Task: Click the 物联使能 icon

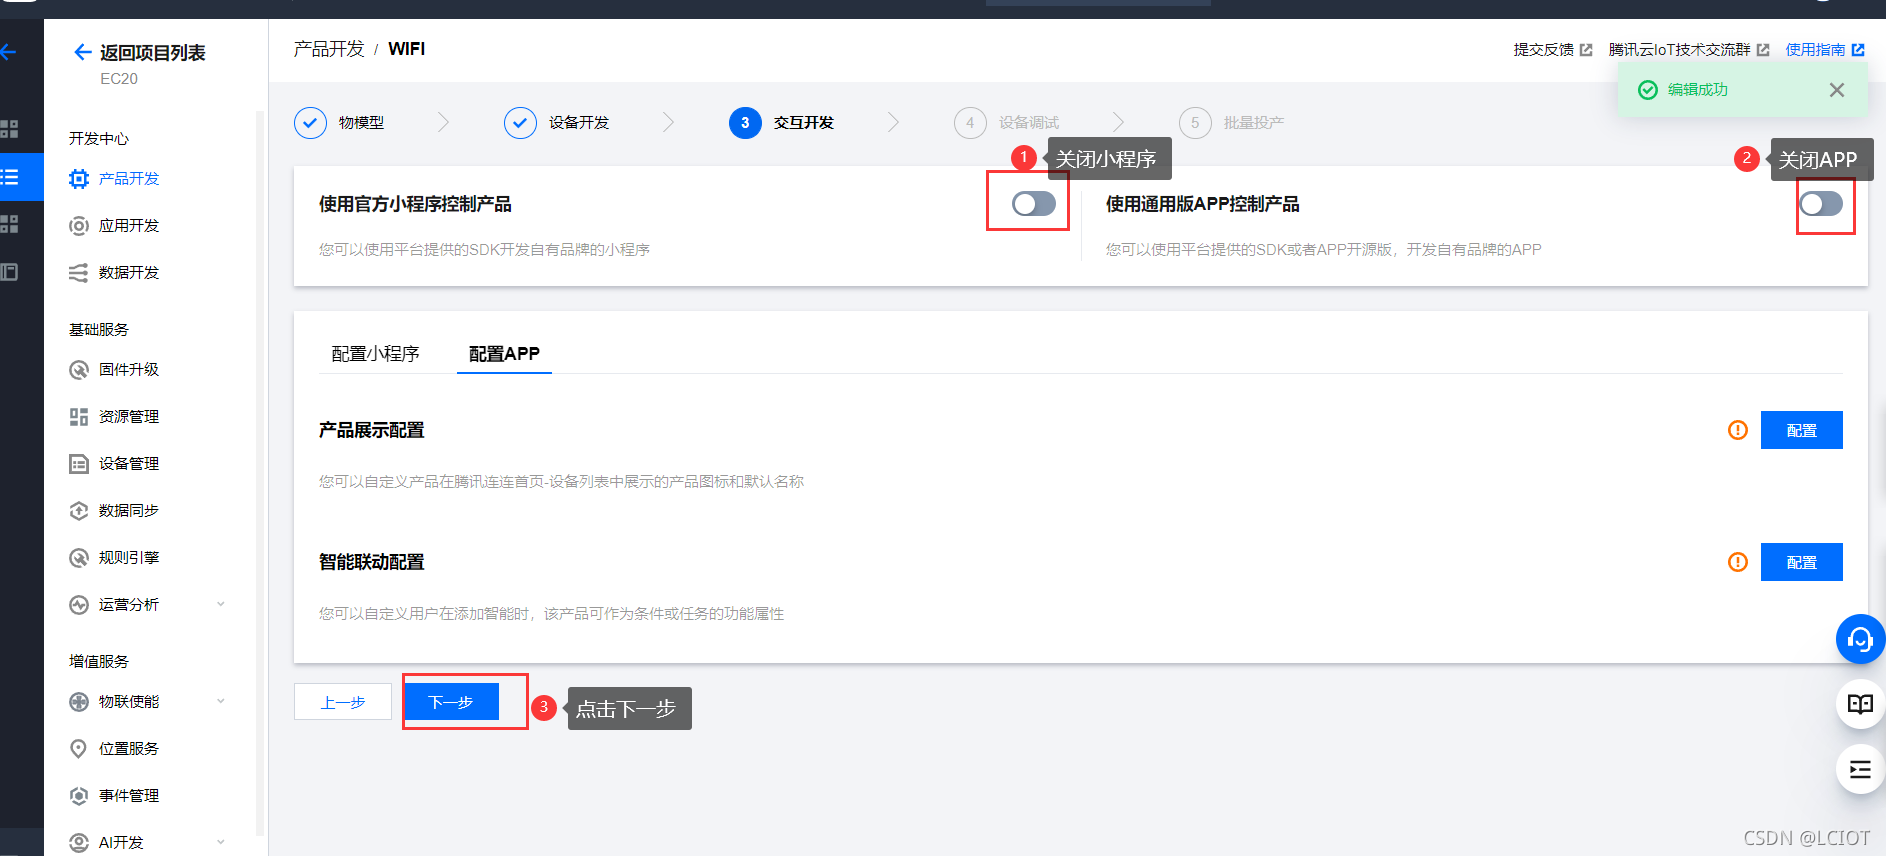Action: [x=79, y=702]
